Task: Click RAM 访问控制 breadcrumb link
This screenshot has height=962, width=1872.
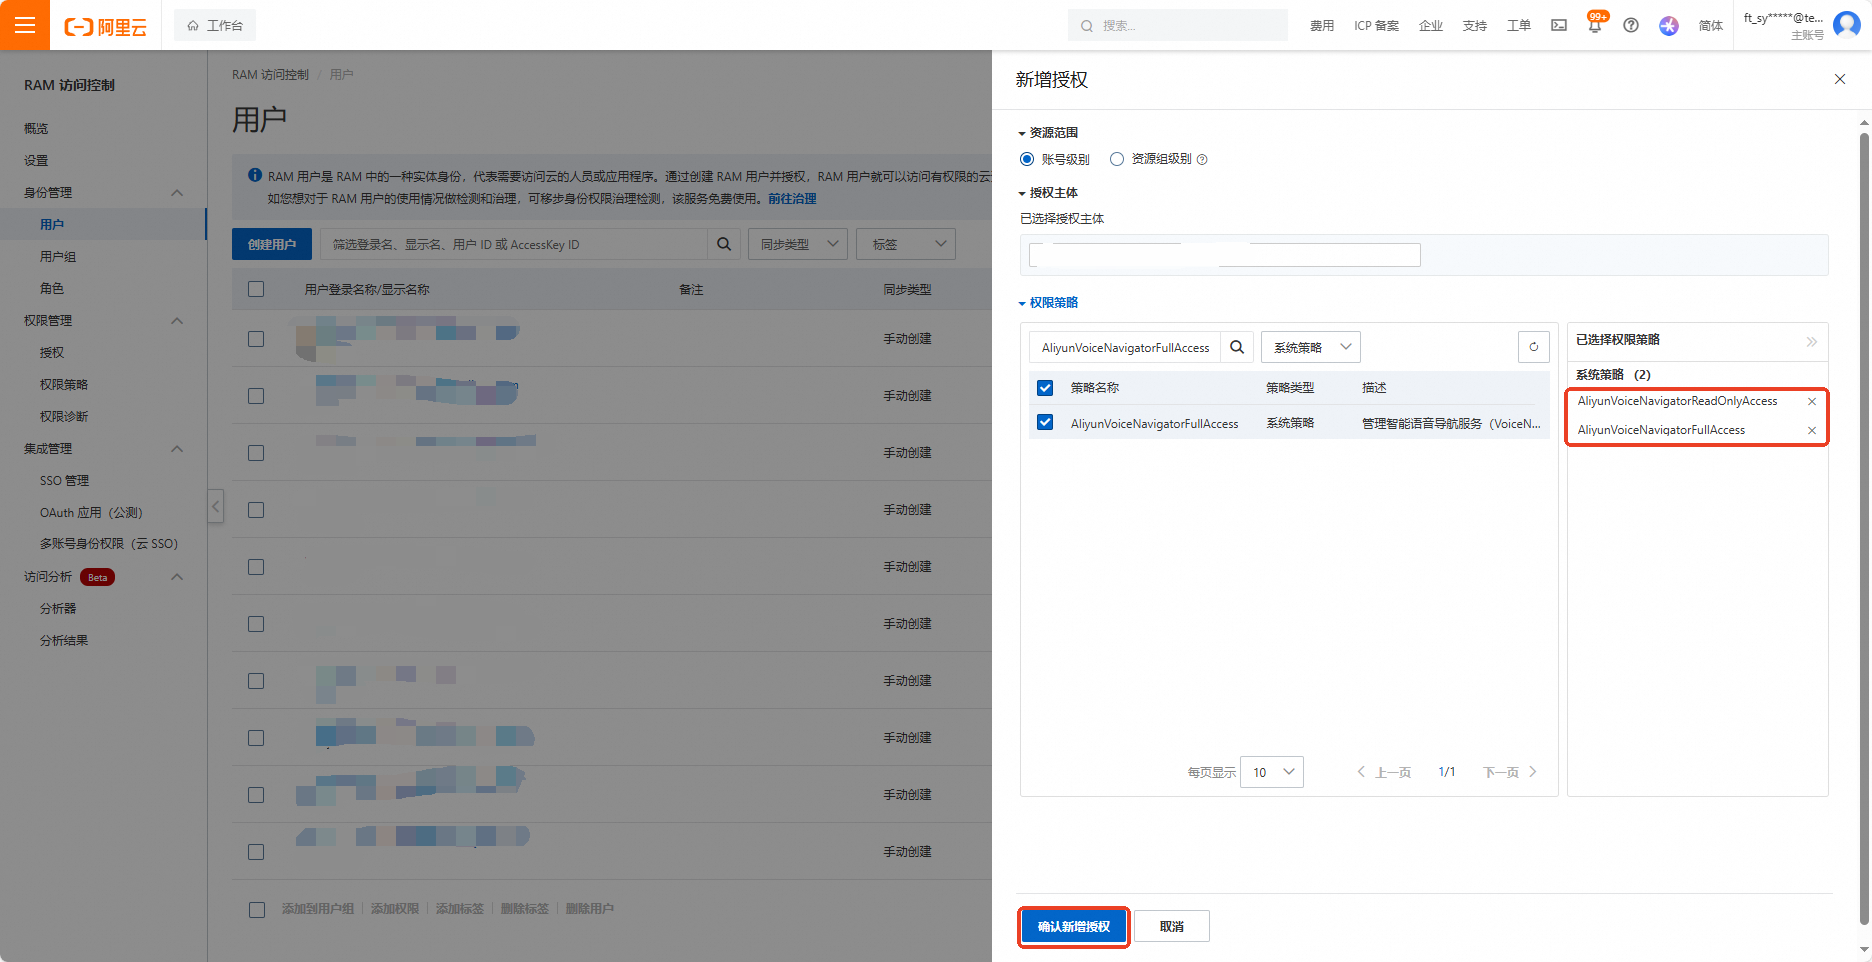Action: point(270,75)
